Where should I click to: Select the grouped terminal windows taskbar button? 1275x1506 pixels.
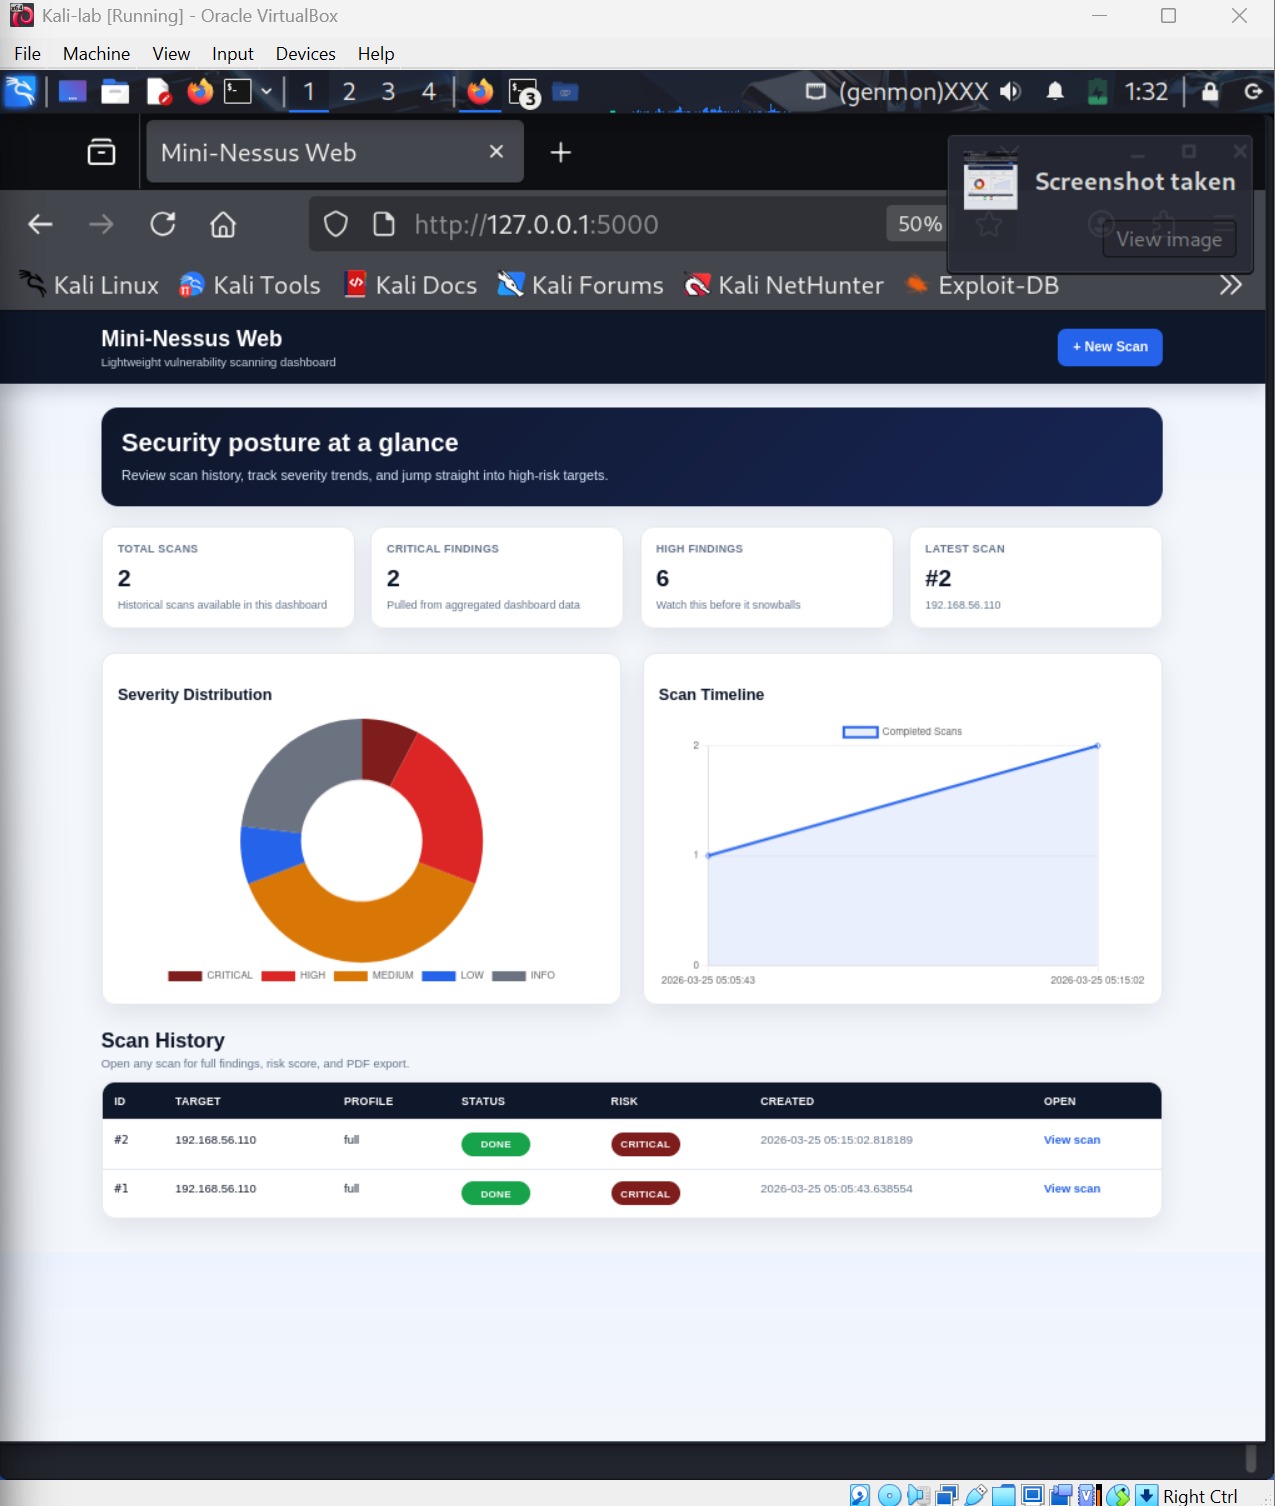pos(524,93)
